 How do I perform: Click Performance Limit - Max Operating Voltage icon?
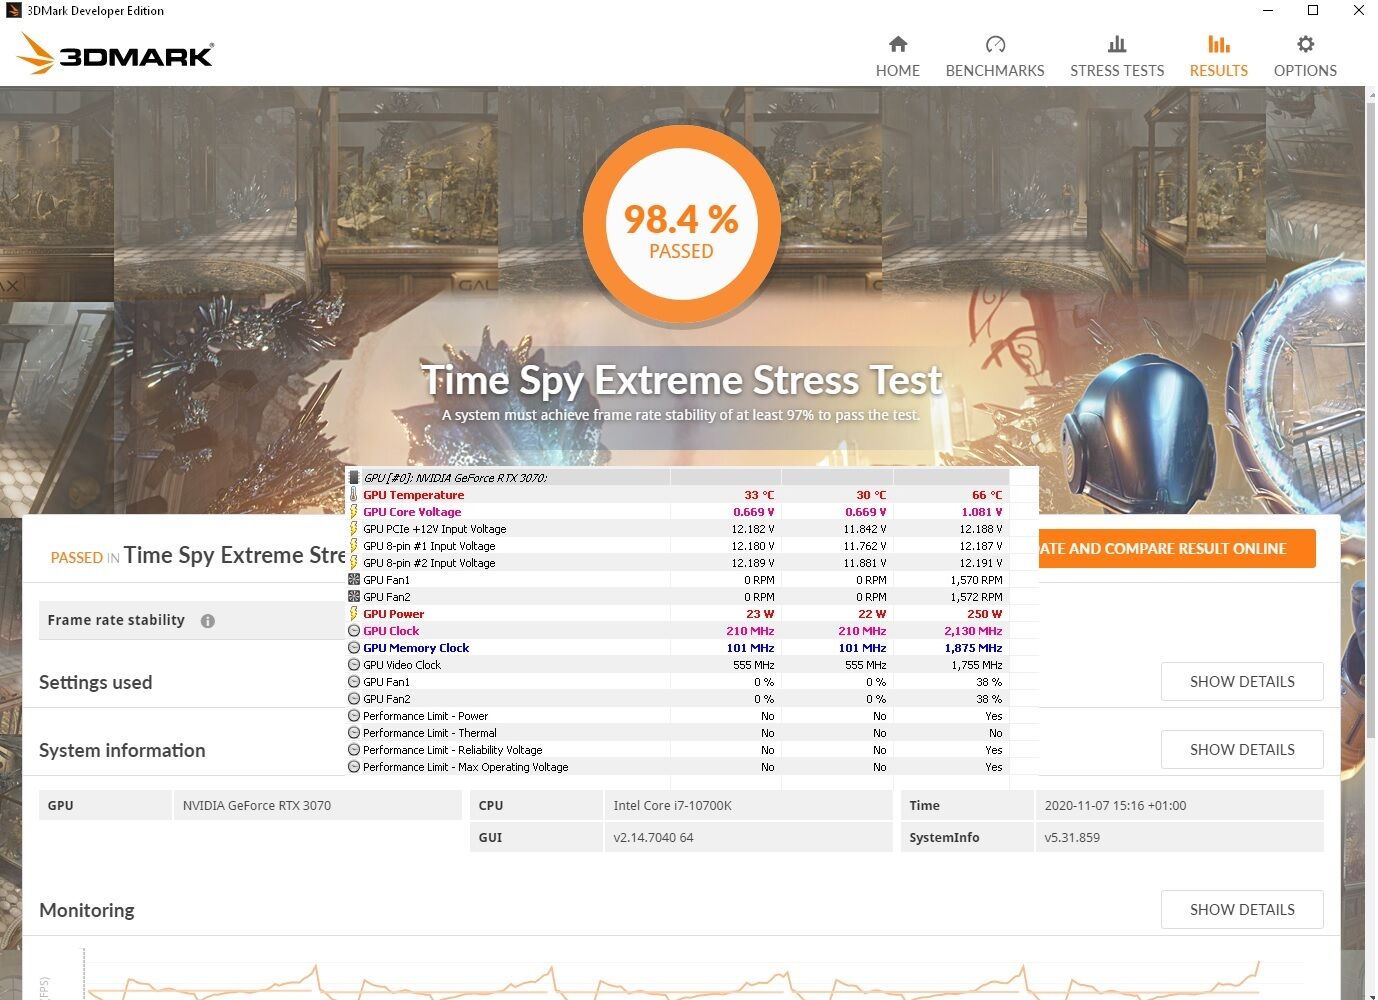point(354,767)
